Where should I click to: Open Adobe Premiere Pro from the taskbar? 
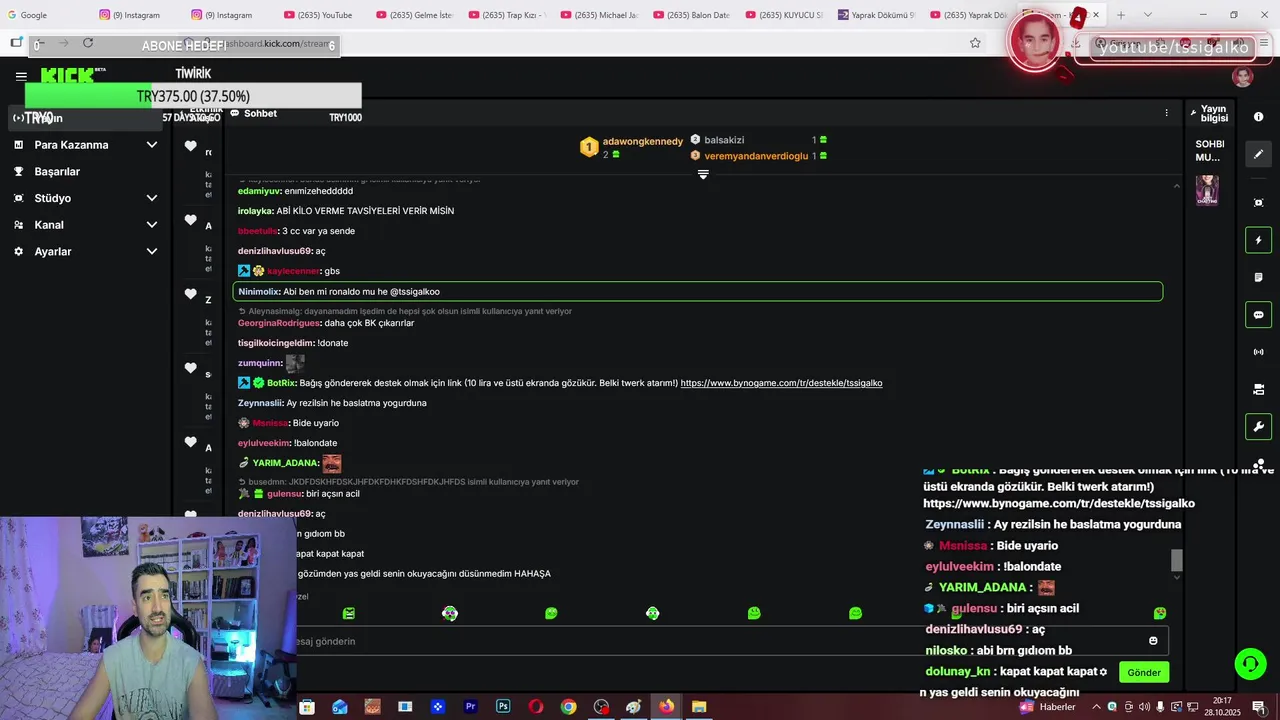tap(470, 707)
